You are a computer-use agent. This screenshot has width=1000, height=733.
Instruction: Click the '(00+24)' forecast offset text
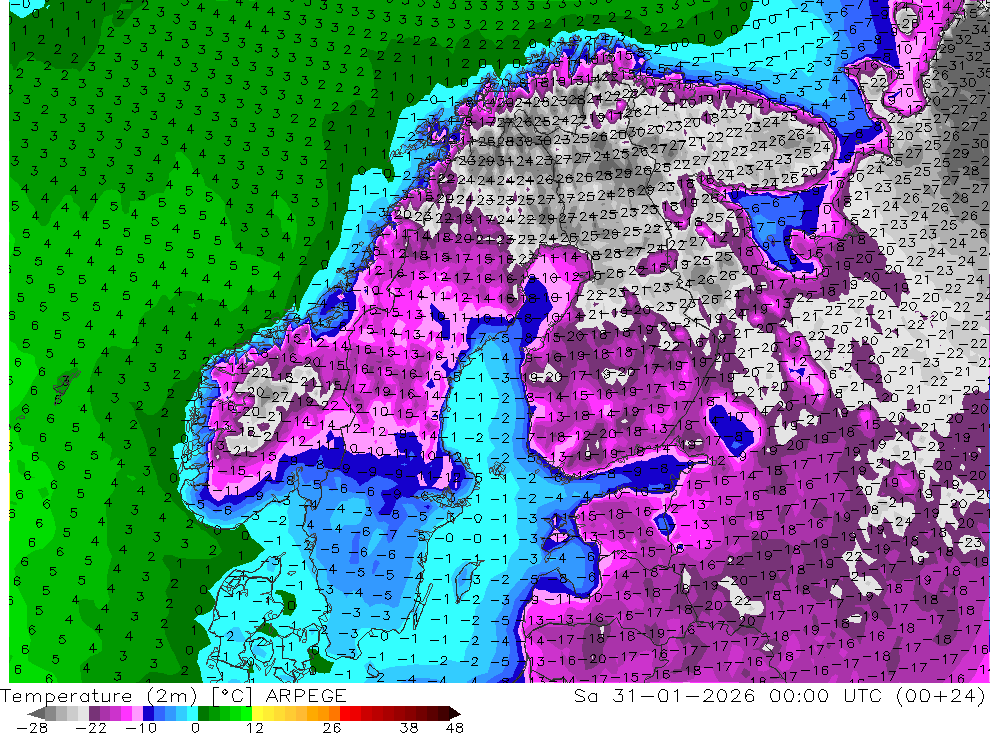pos(940,695)
